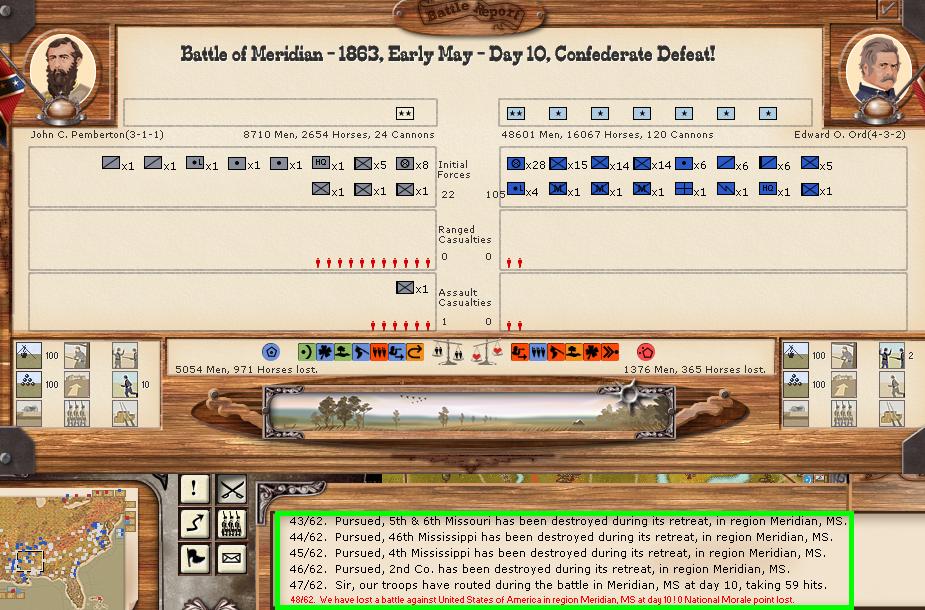Click the red pentagon Union fort icon

coord(645,352)
